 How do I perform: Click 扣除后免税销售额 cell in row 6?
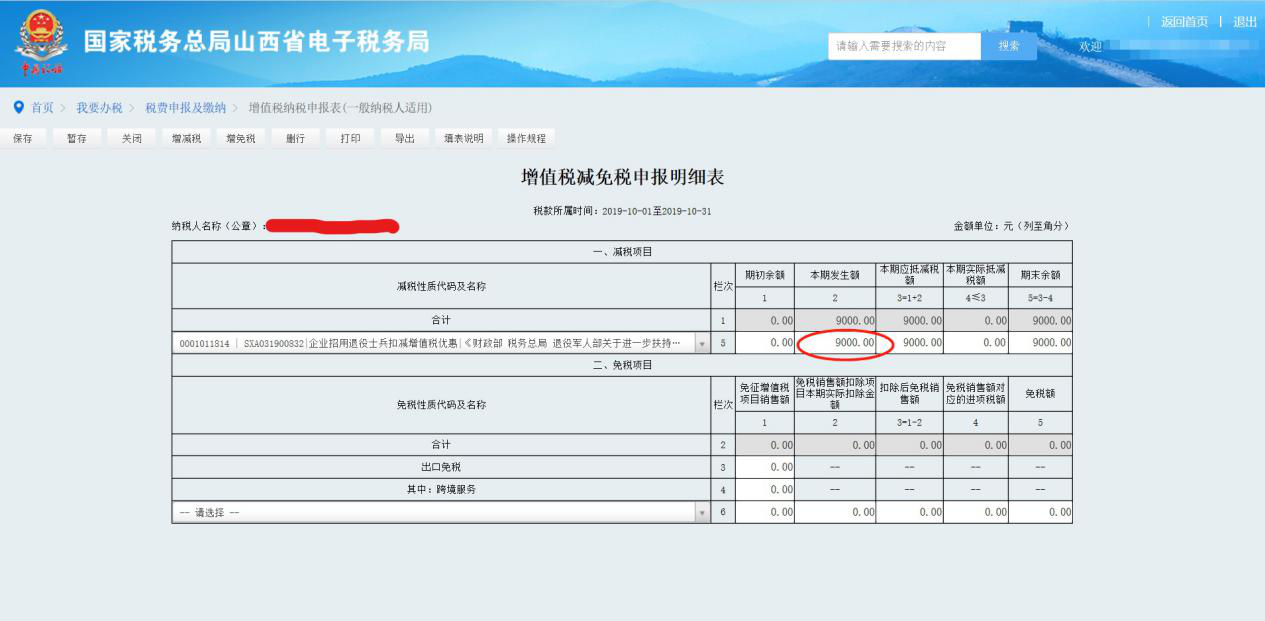click(x=910, y=512)
